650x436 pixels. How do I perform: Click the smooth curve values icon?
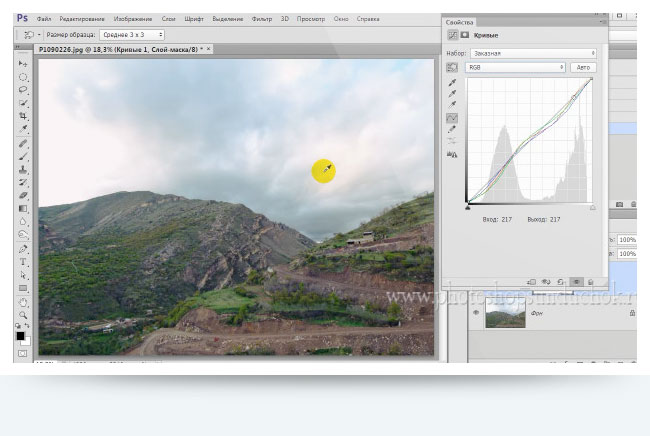[452, 141]
